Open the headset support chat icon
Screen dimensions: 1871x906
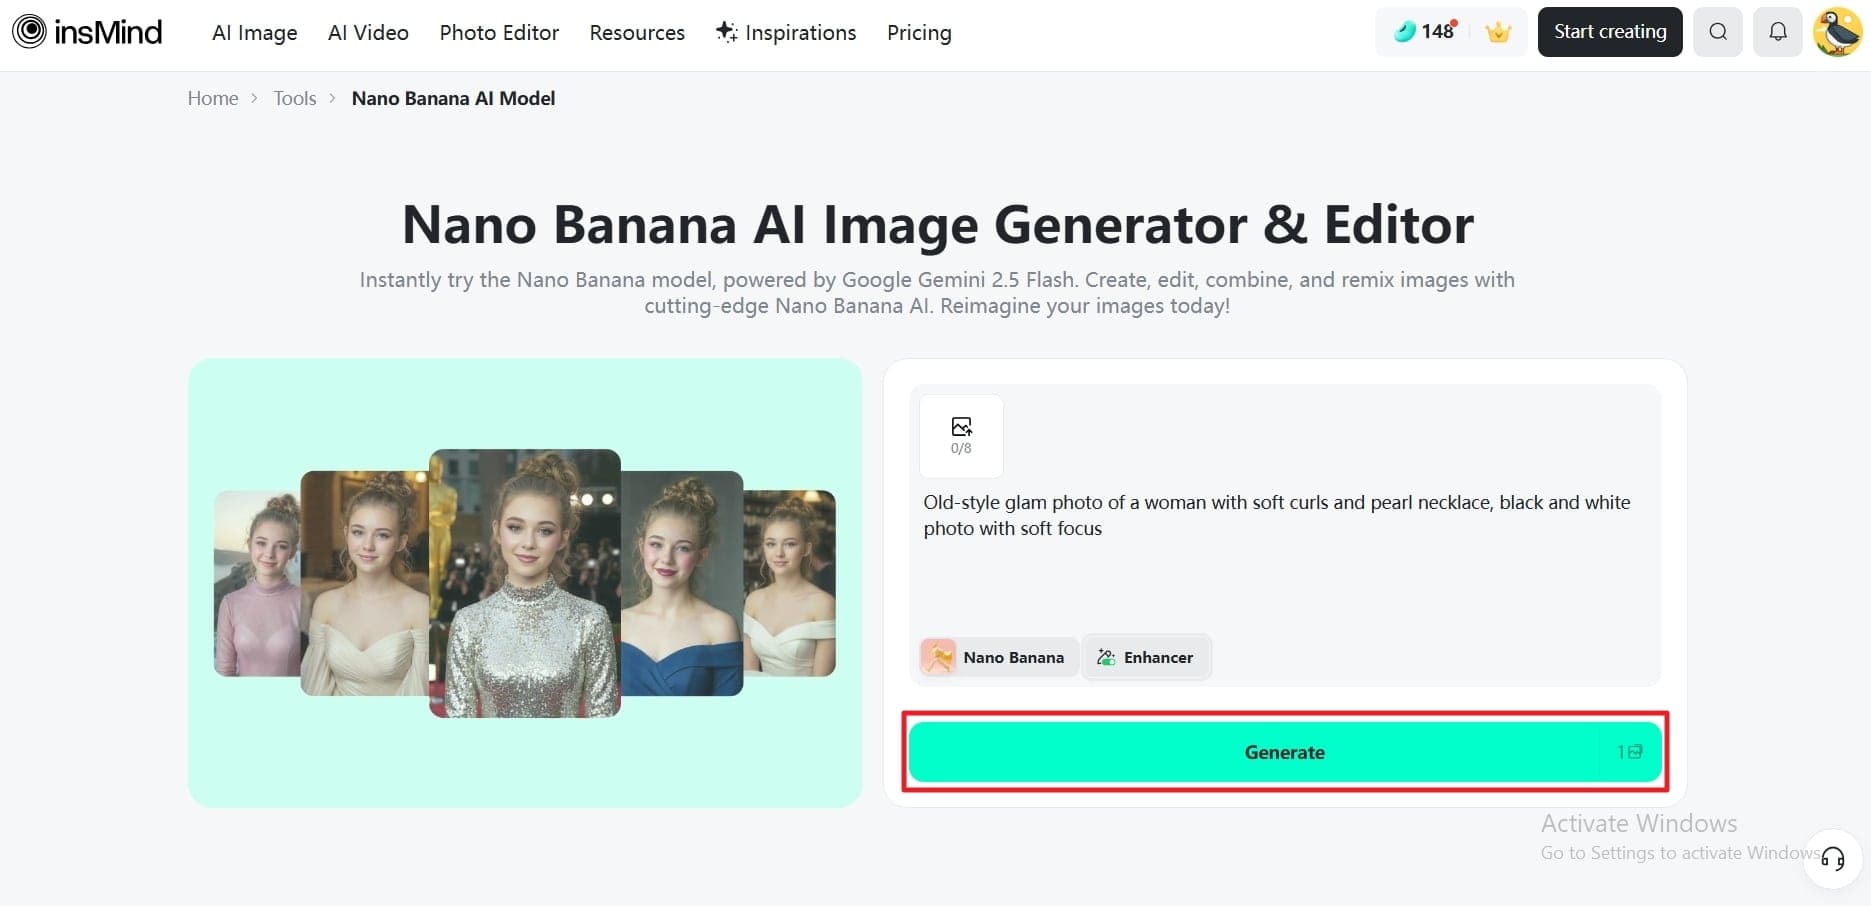pos(1832,858)
